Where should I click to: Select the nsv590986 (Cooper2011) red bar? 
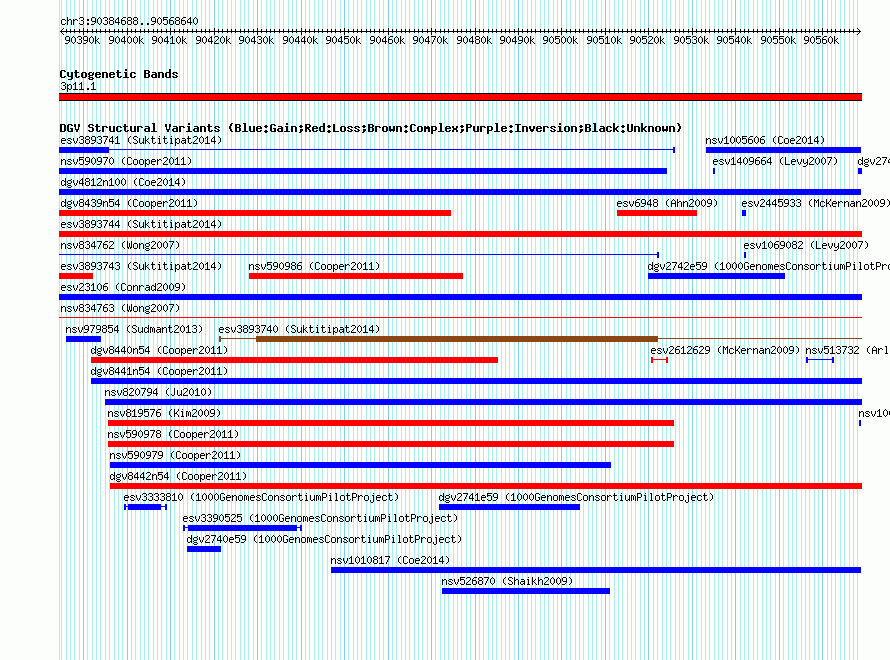[356, 276]
